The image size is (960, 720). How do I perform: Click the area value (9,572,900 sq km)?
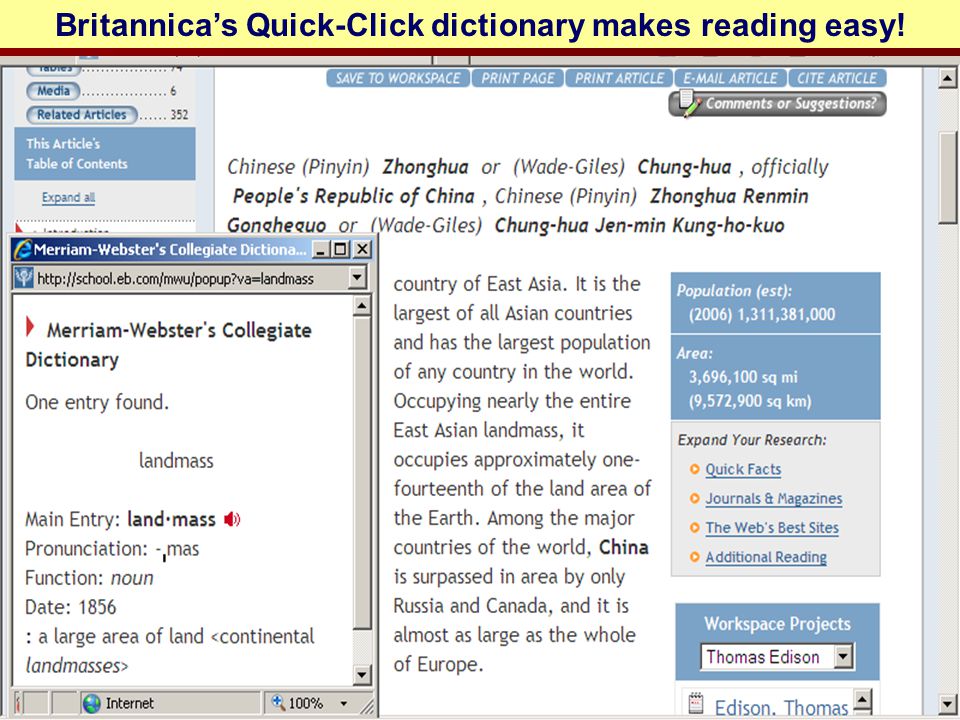pyautogui.click(x=750, y=402)
